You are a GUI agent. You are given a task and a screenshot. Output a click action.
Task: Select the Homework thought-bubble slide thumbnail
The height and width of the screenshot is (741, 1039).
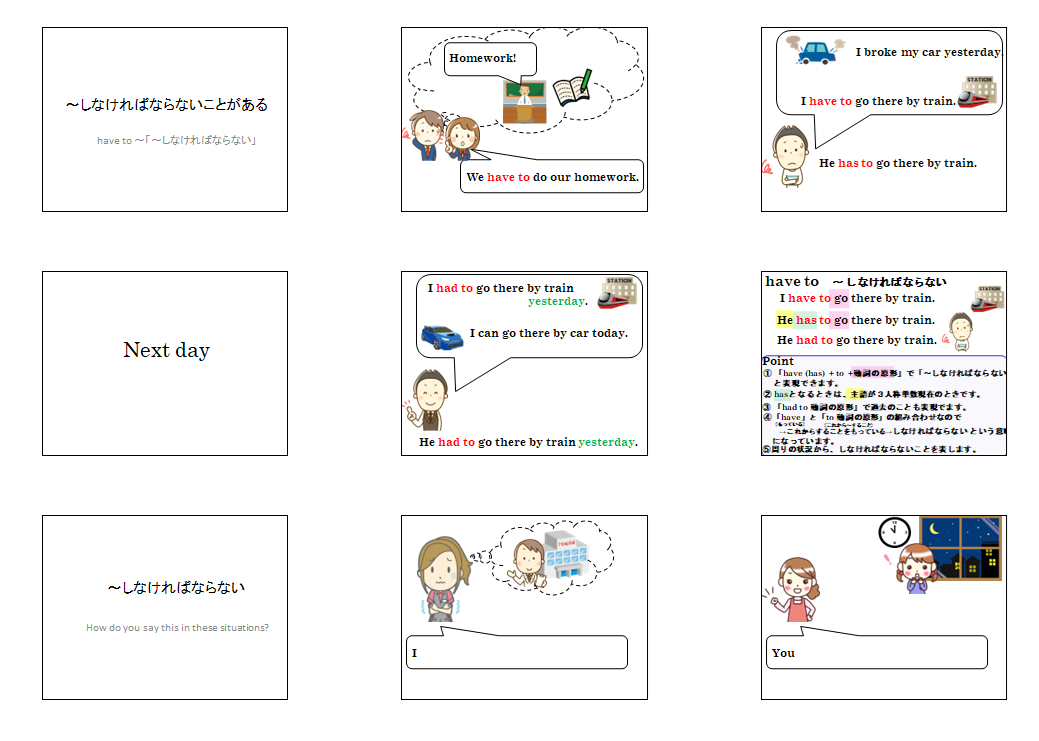[x=524, y=119]
